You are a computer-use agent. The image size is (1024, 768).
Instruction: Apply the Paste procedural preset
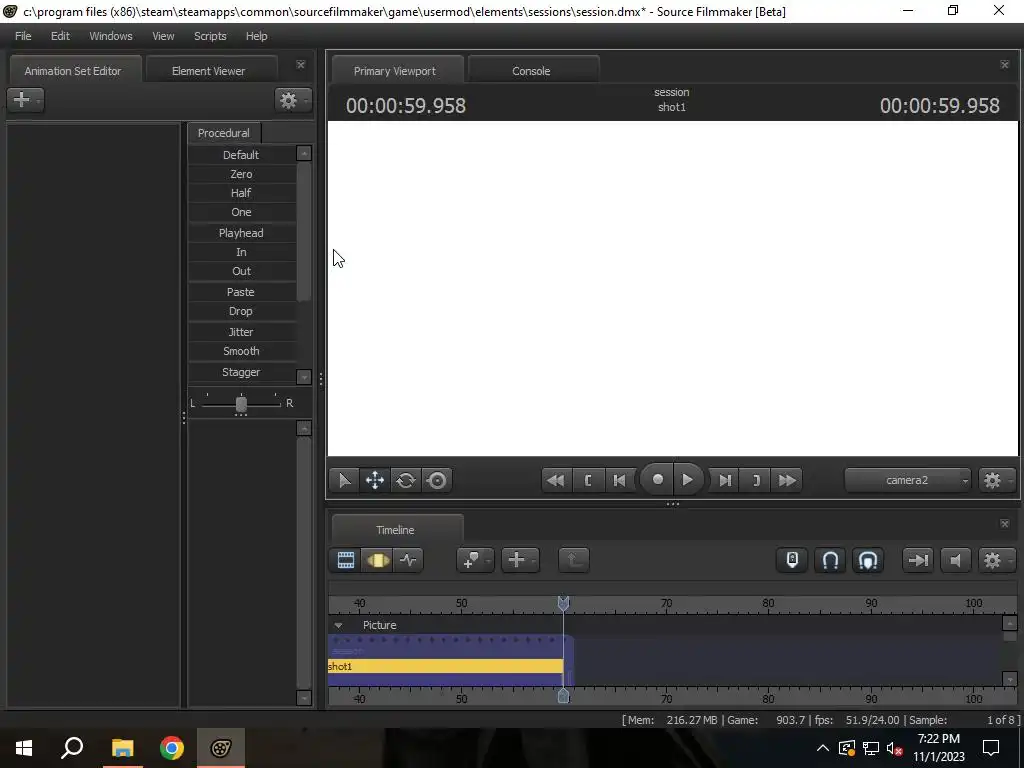point(241,292)
